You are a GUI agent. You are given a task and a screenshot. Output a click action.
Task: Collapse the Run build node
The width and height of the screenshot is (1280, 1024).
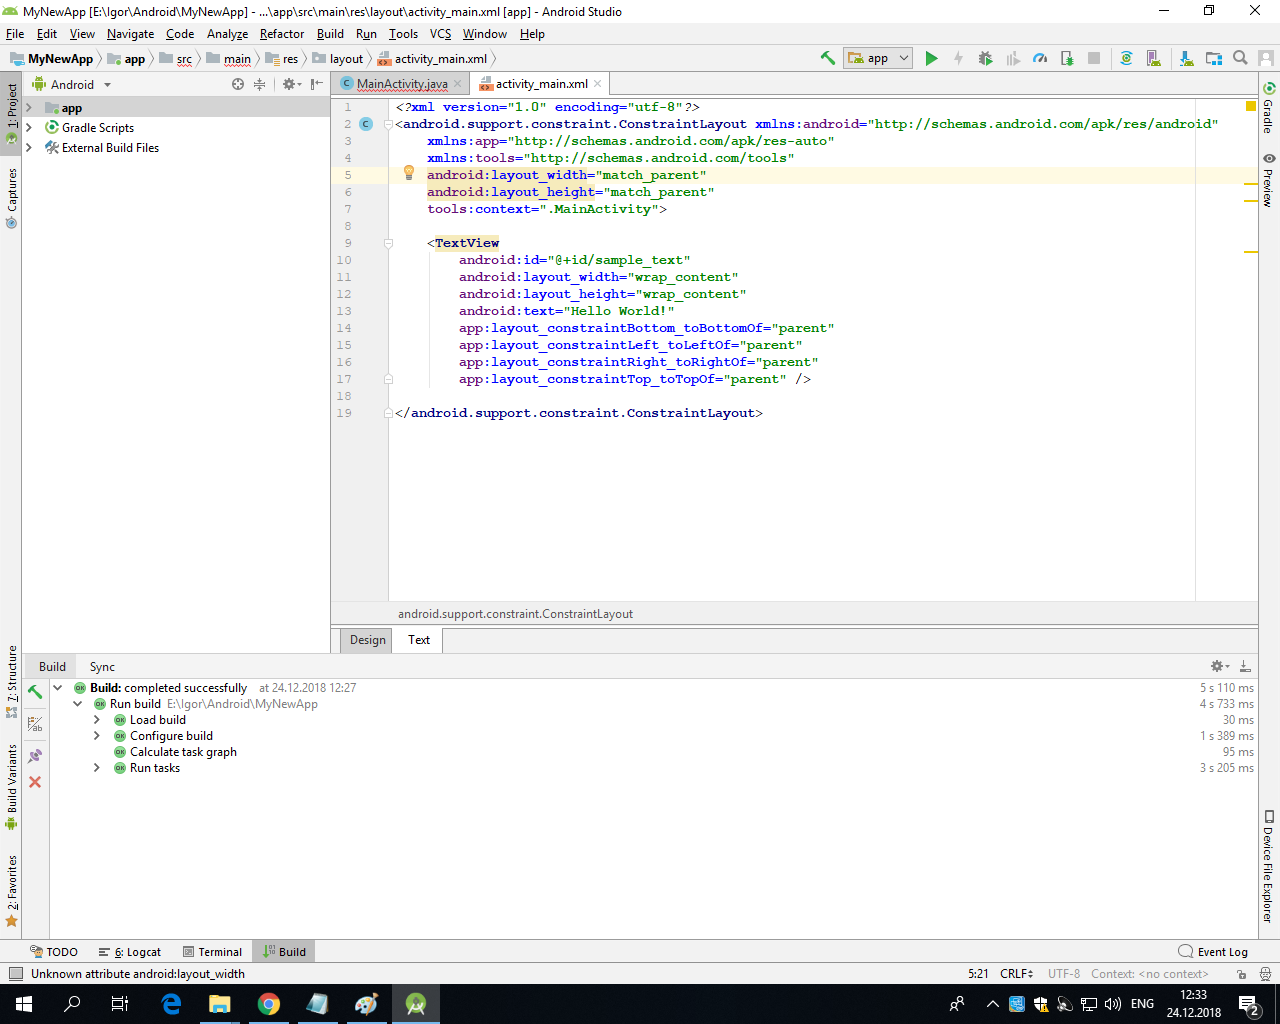pos(78,704)
